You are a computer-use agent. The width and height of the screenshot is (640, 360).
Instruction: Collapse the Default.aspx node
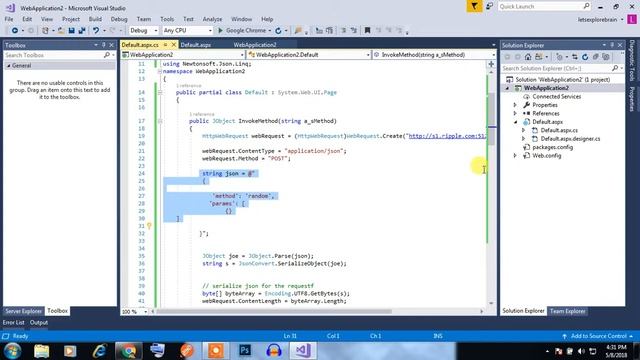tap(515, 122)
